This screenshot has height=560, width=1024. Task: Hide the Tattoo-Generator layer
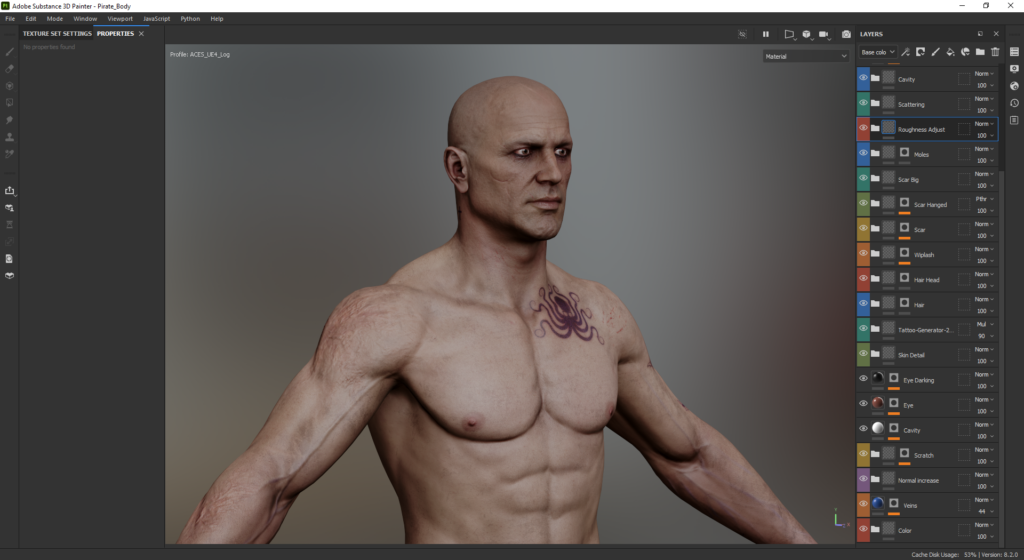coord(863,329)
